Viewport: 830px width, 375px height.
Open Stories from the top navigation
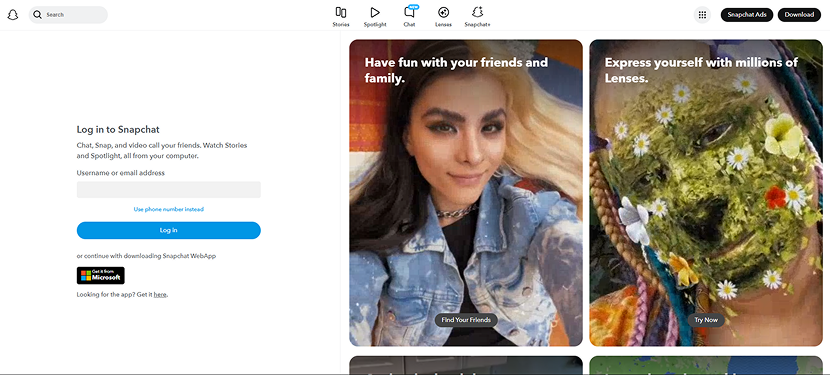tap(341, 17)
